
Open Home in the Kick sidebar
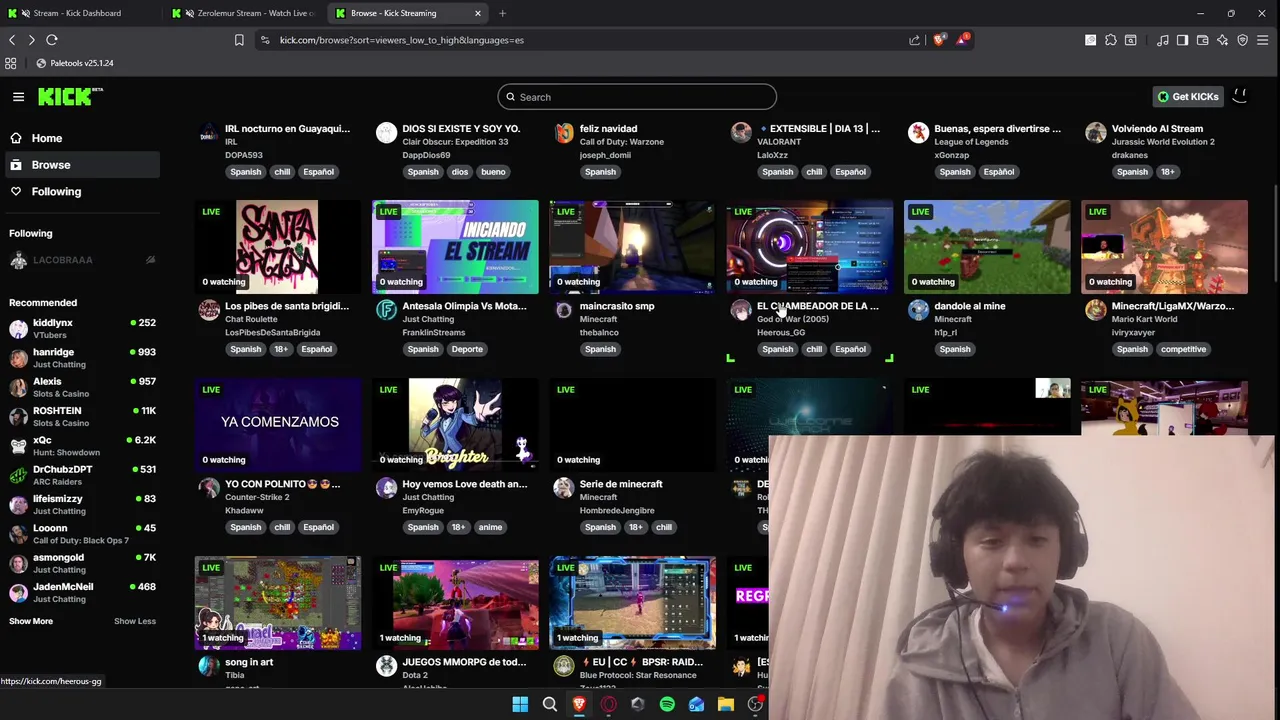80,138
